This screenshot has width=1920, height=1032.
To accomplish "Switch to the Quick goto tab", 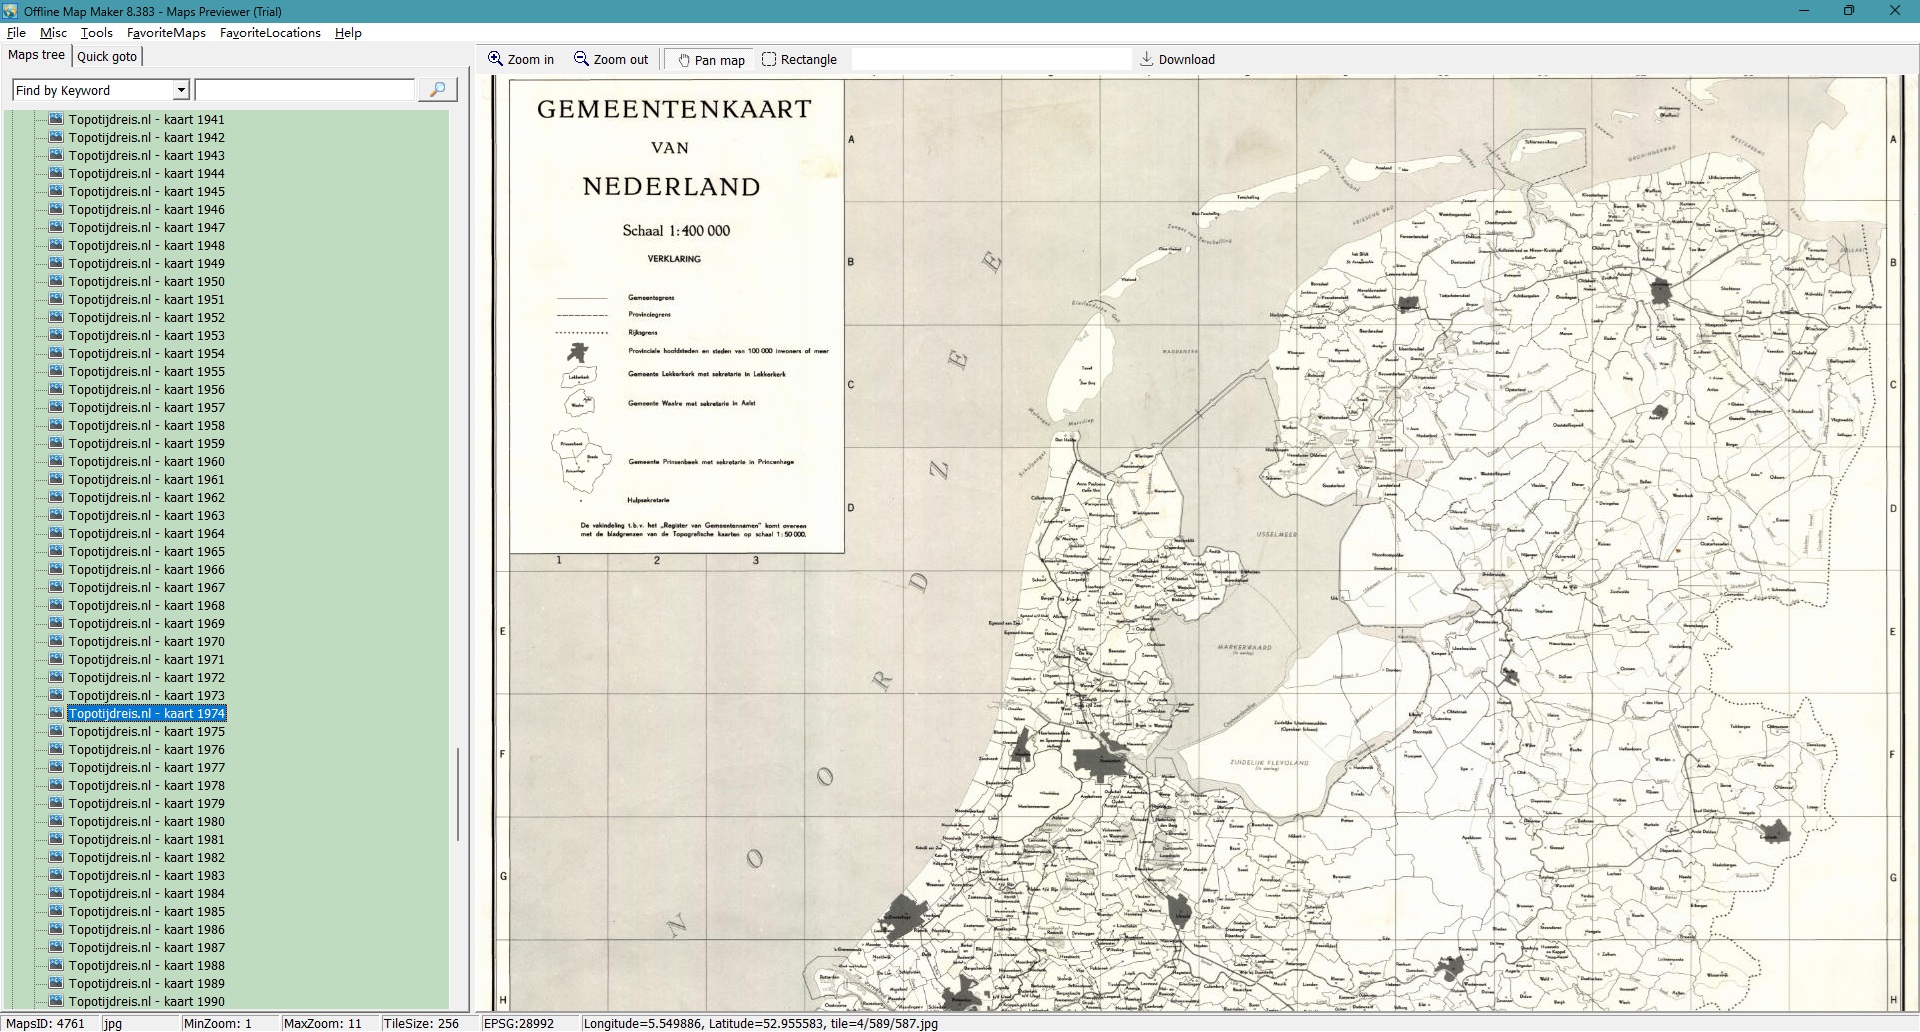I will point(107,56).
